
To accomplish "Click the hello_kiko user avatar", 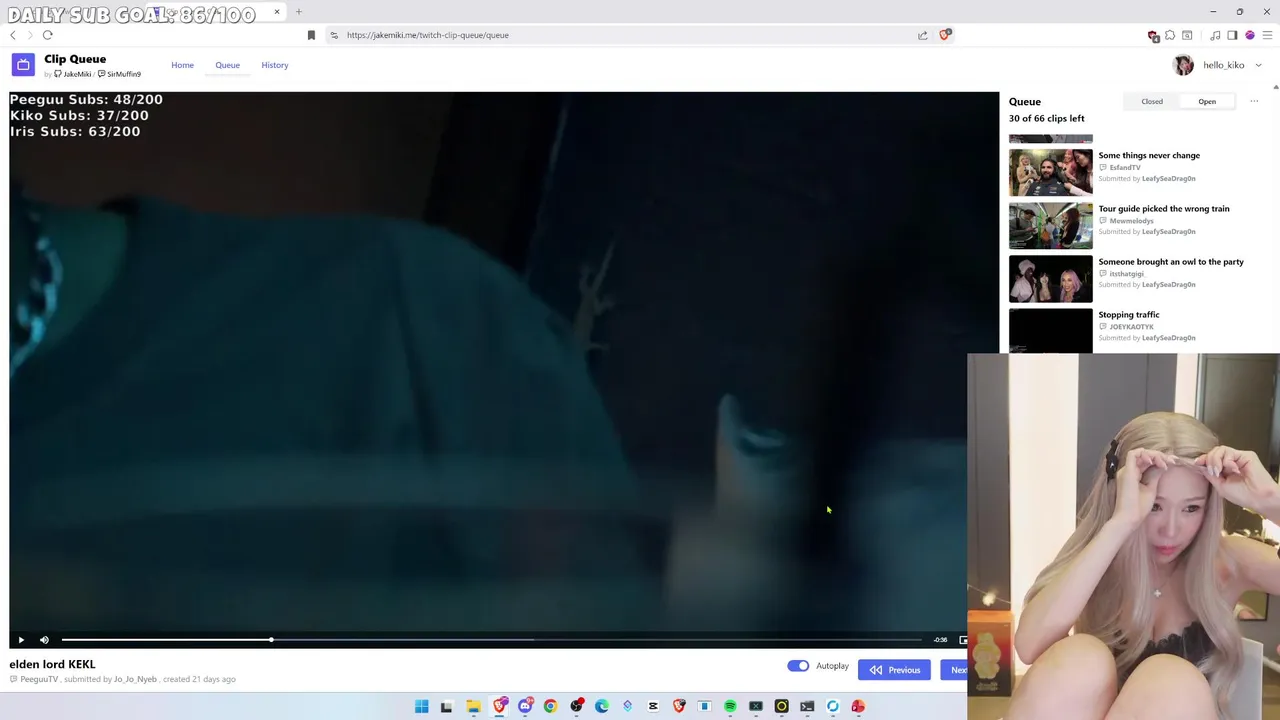I will 1183,65.
